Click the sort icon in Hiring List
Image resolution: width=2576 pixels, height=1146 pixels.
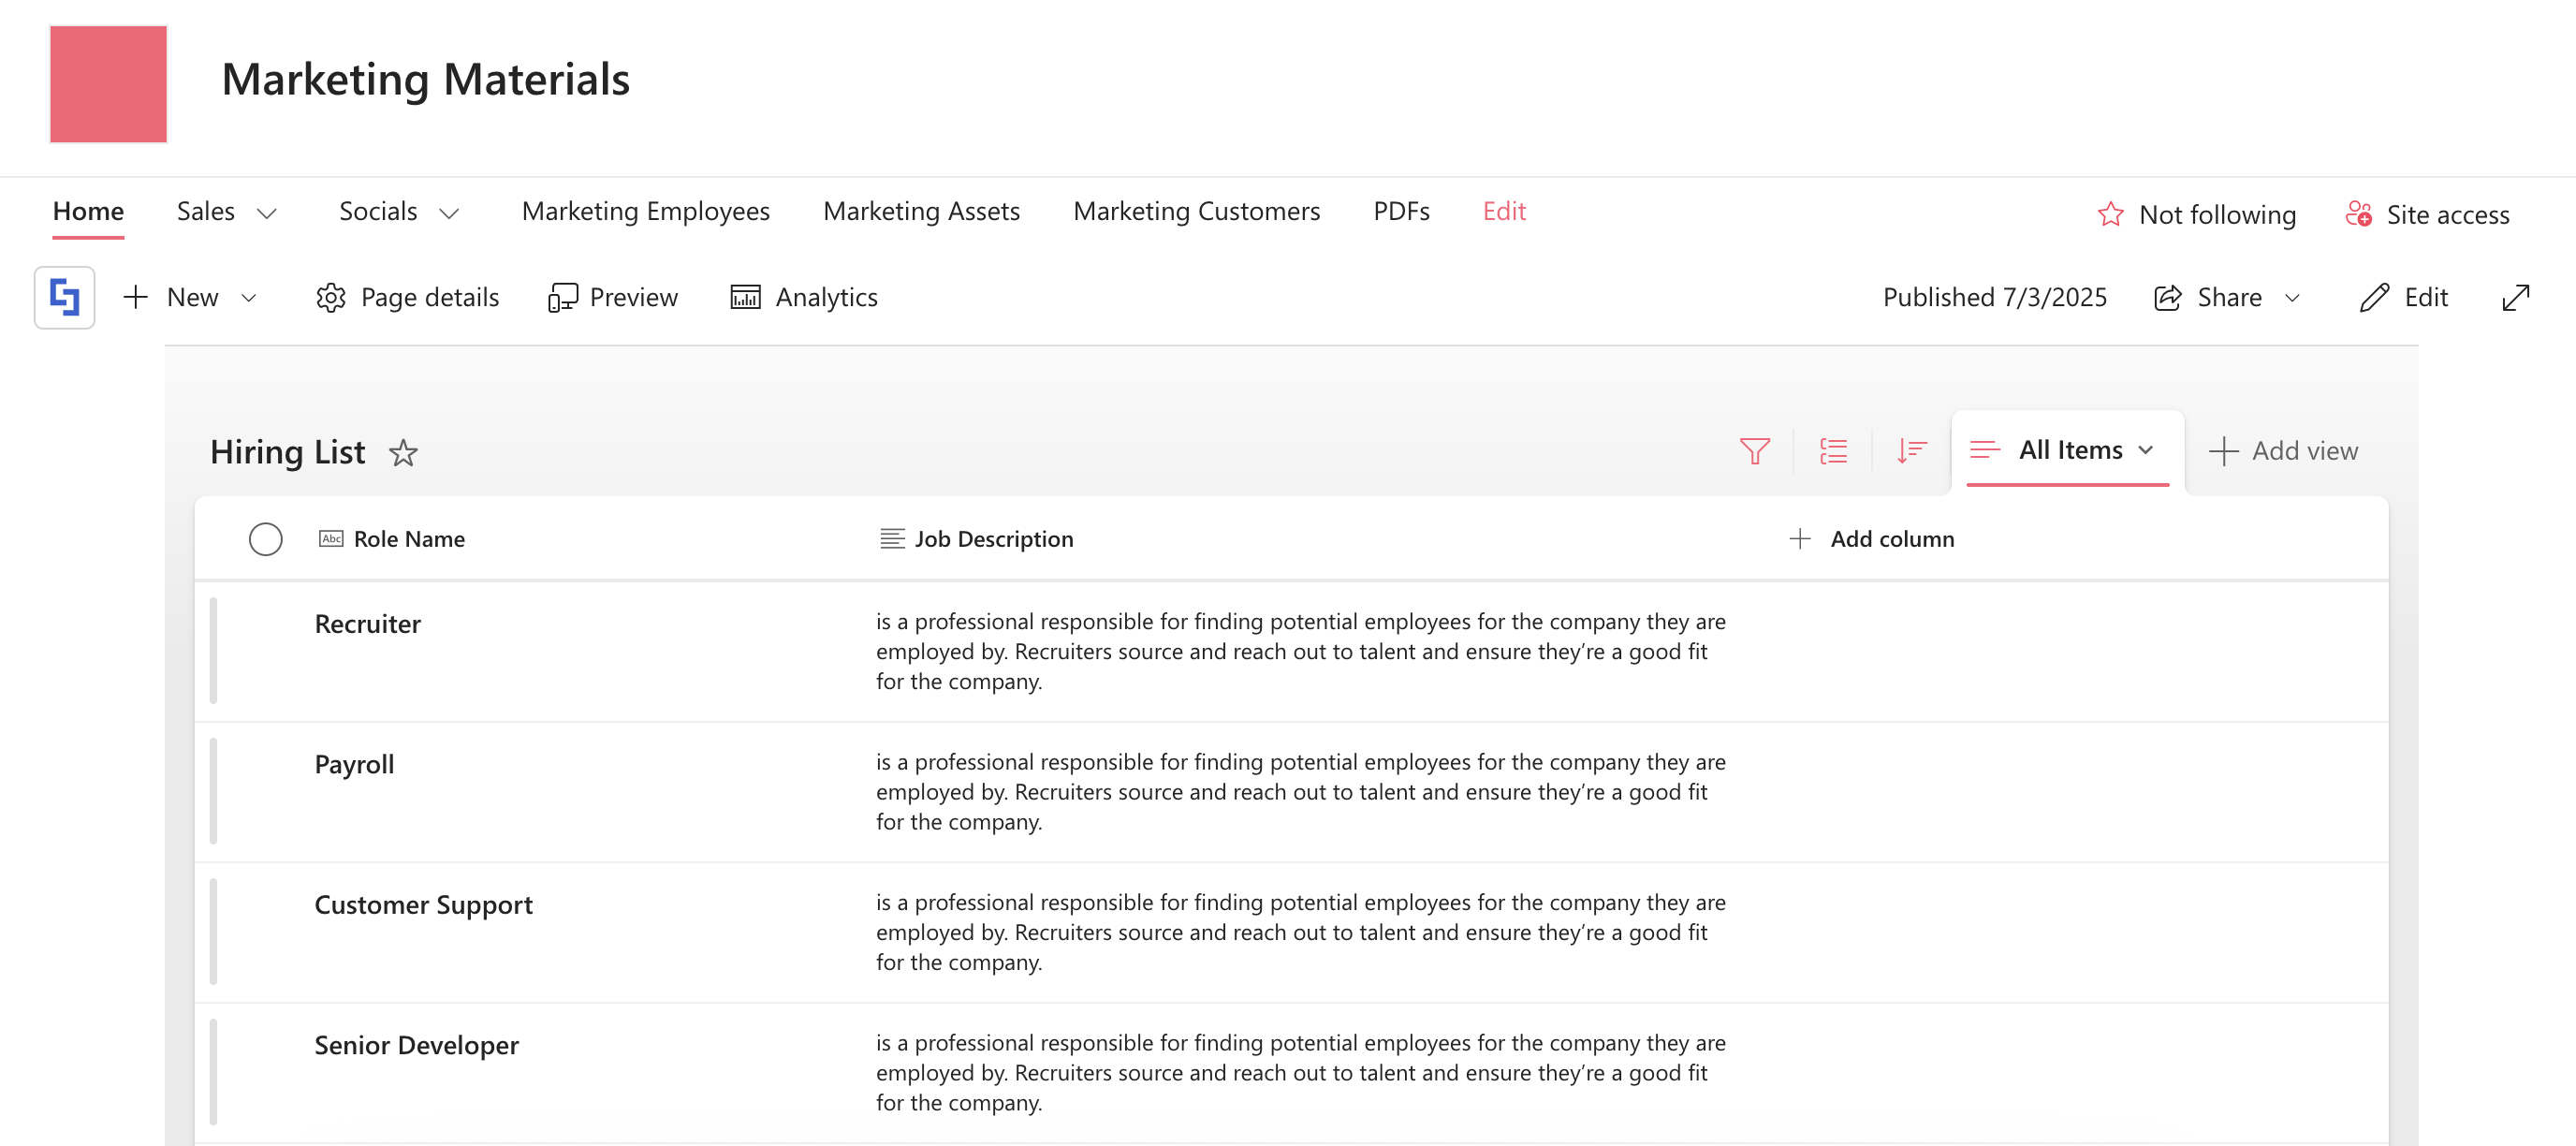pos(1911,451)
